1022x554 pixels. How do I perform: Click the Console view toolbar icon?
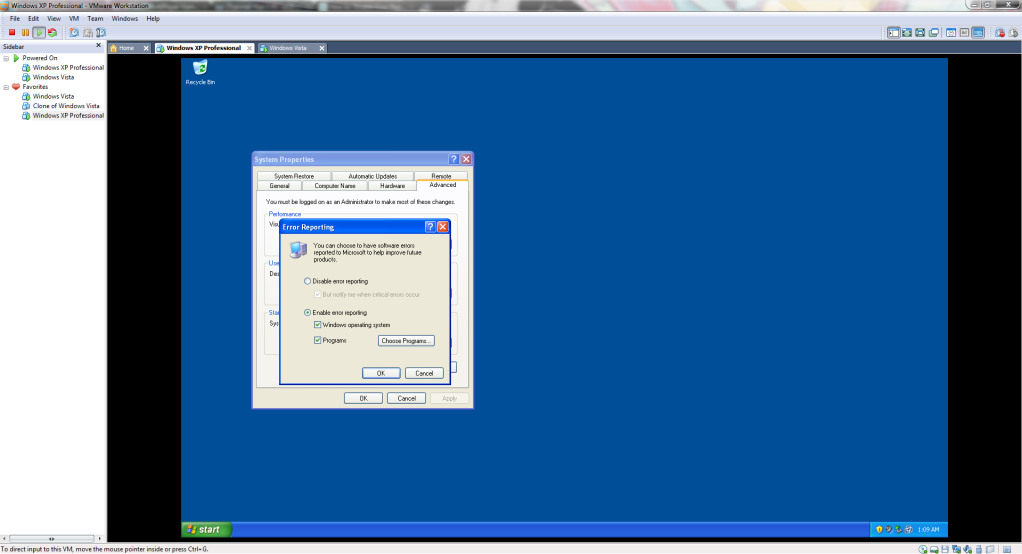(x=978, y=33)
